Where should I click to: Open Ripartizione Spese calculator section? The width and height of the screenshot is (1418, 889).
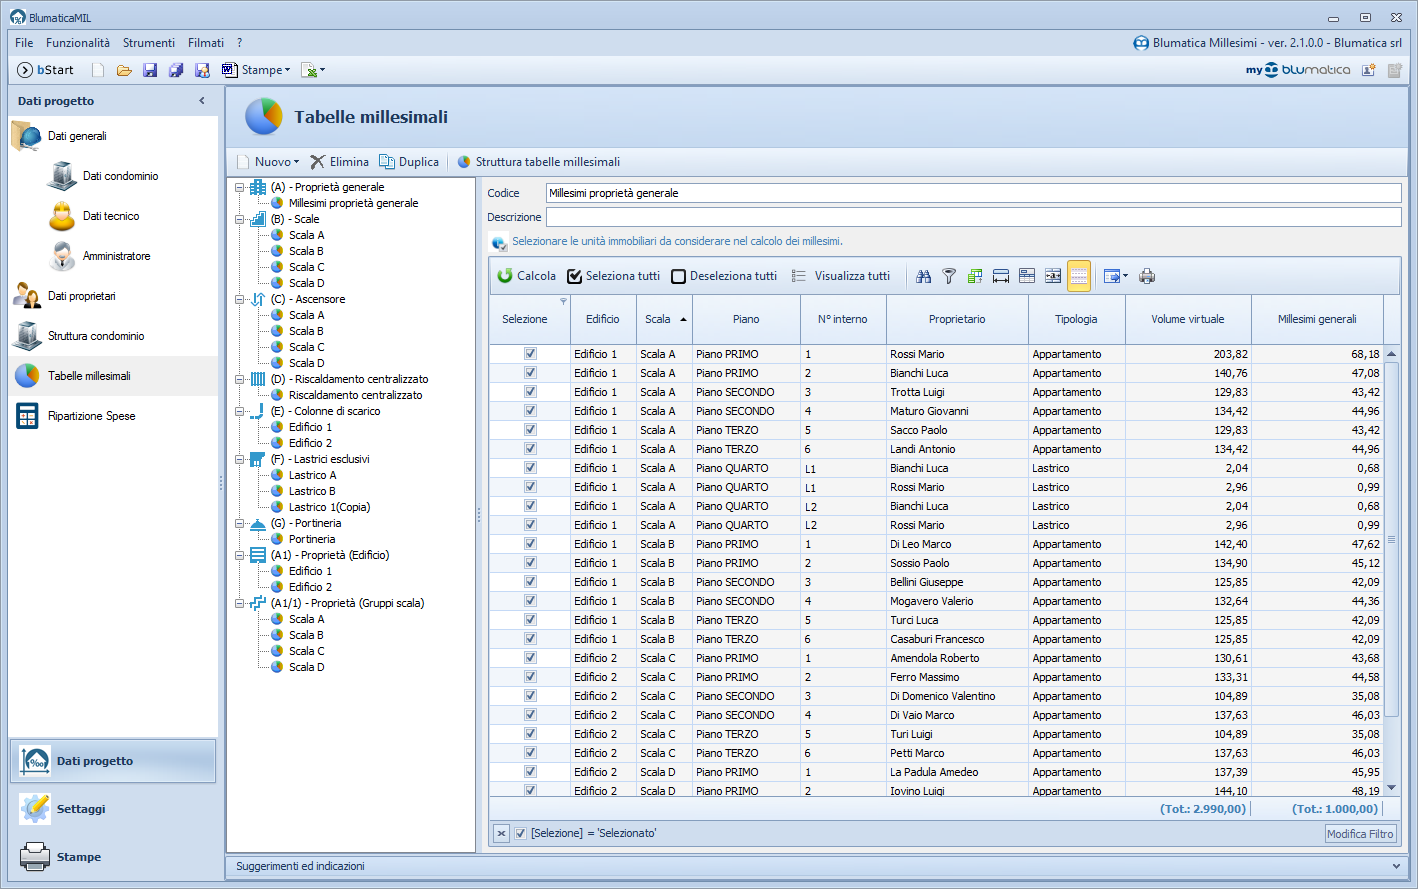point(91,416)
